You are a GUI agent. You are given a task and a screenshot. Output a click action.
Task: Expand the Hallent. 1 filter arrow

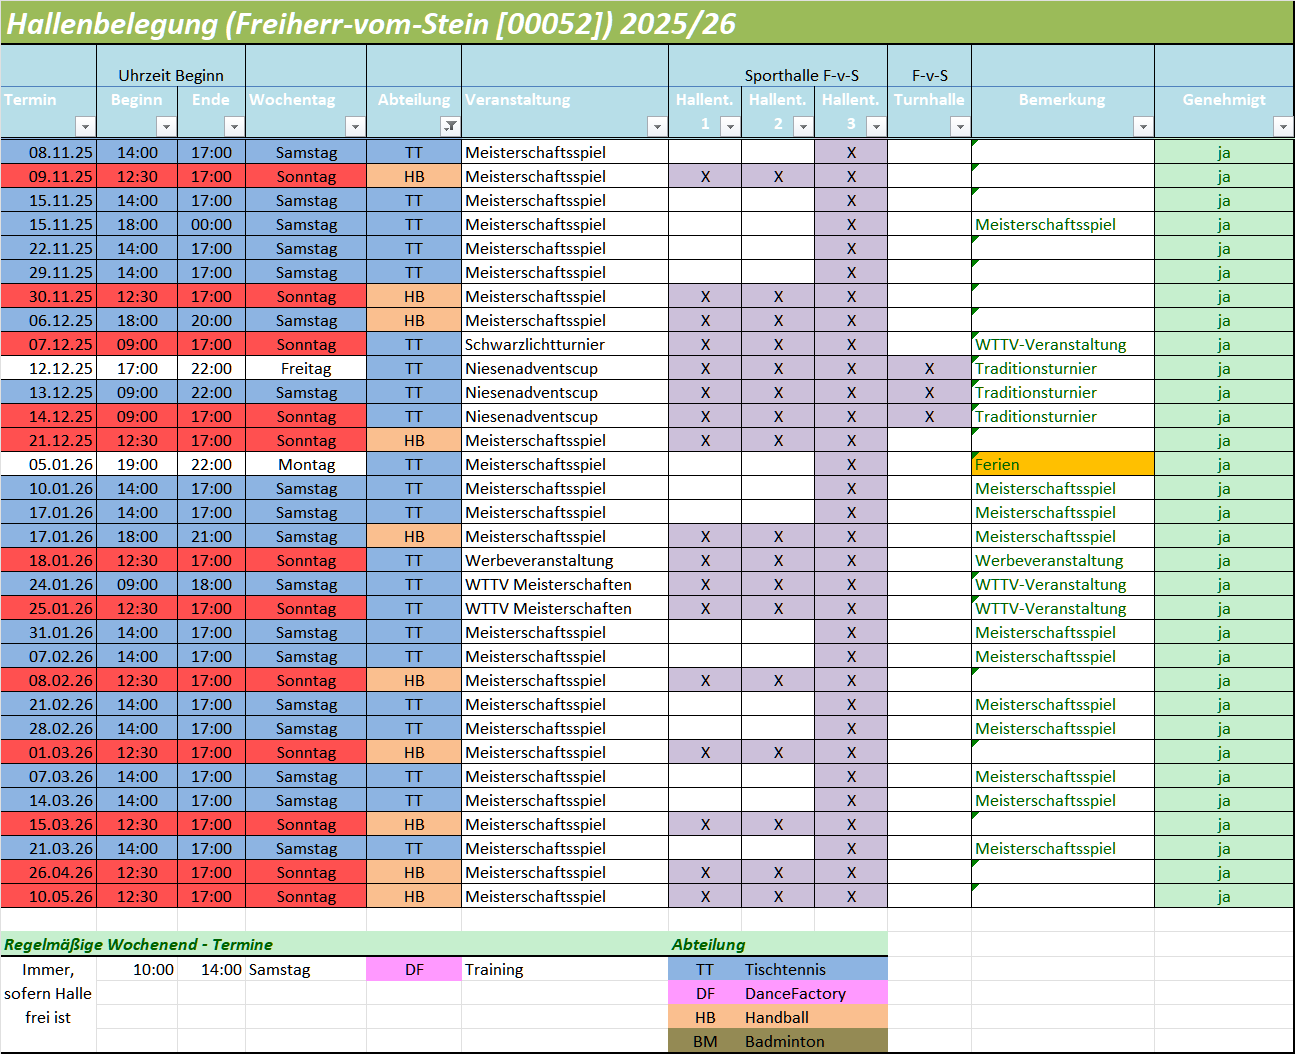tap(730, 126)
